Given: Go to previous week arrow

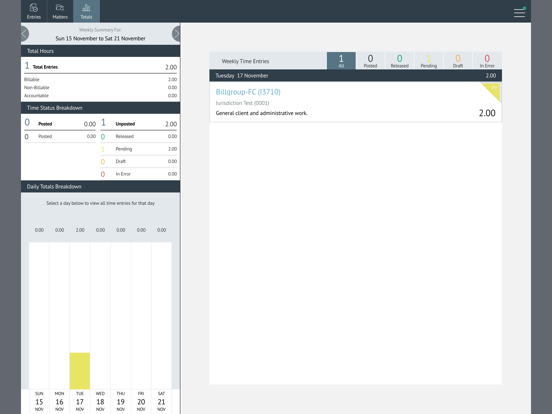Looking at the screenshot, I should pyautogui.click(x=25, y=34).
